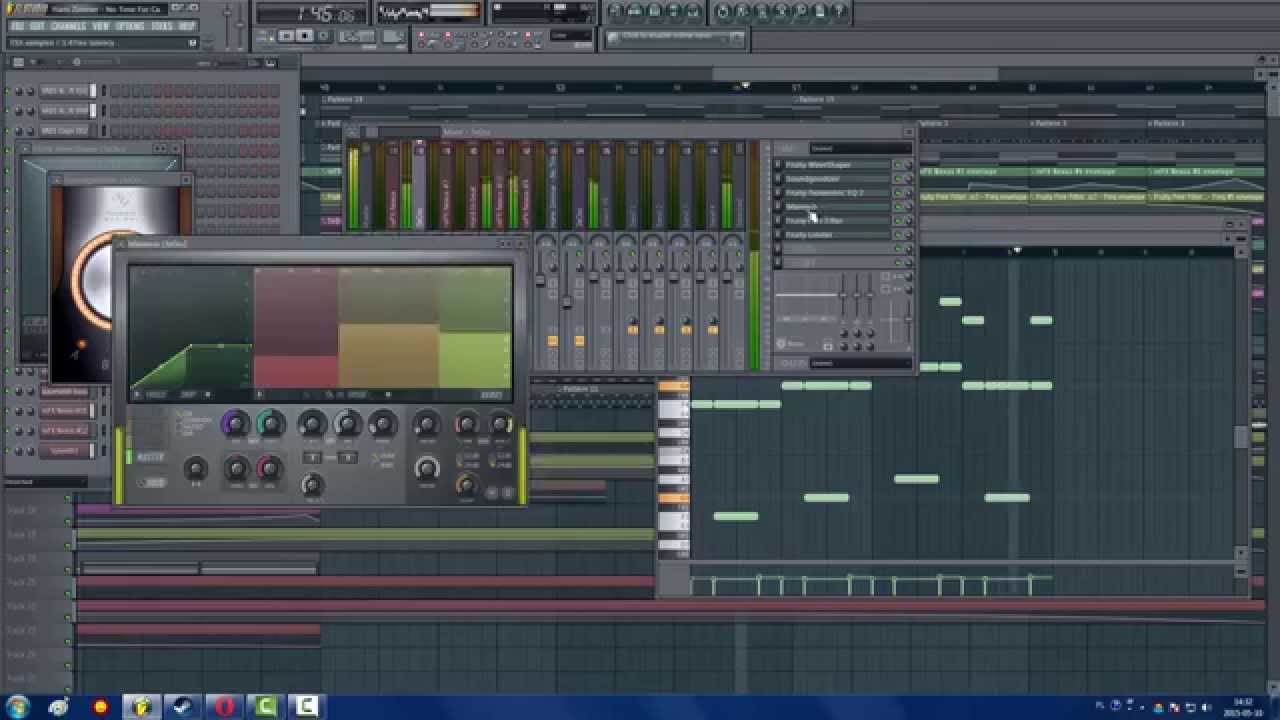Click the main pitch slider in the top panel
Screen dimensions: 1280x720
(242, 25)
